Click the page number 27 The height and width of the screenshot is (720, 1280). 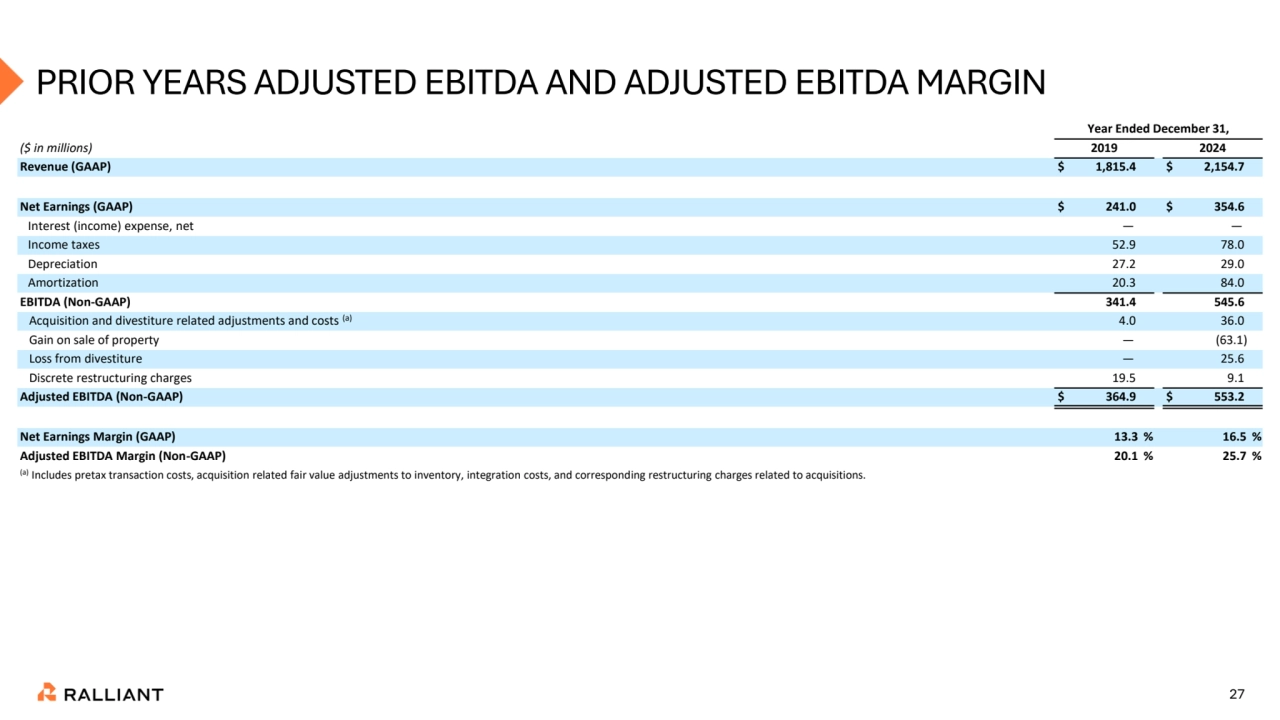tap(1236, 693)
